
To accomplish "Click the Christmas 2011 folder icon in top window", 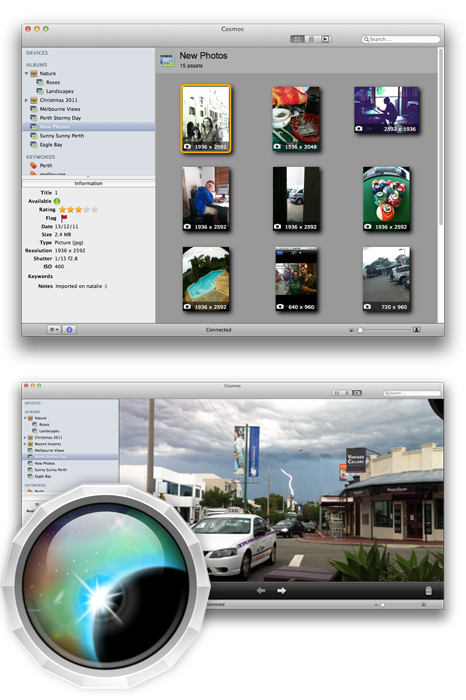I will tap(33, 100).
